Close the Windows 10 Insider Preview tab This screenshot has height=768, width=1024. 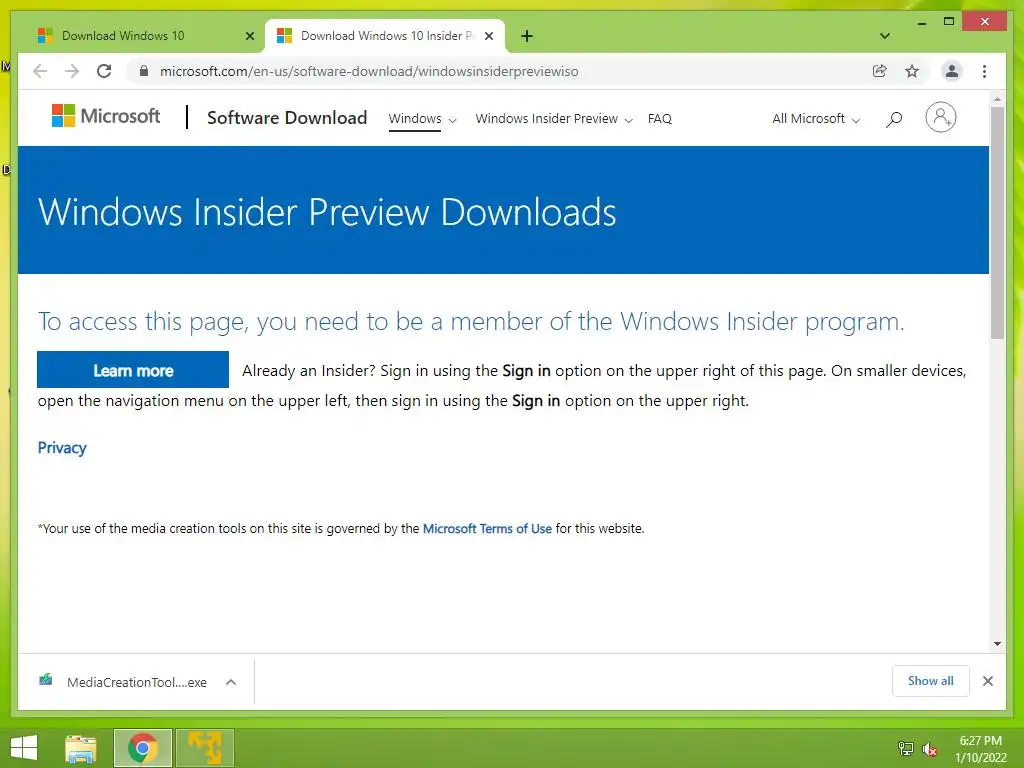488,36
